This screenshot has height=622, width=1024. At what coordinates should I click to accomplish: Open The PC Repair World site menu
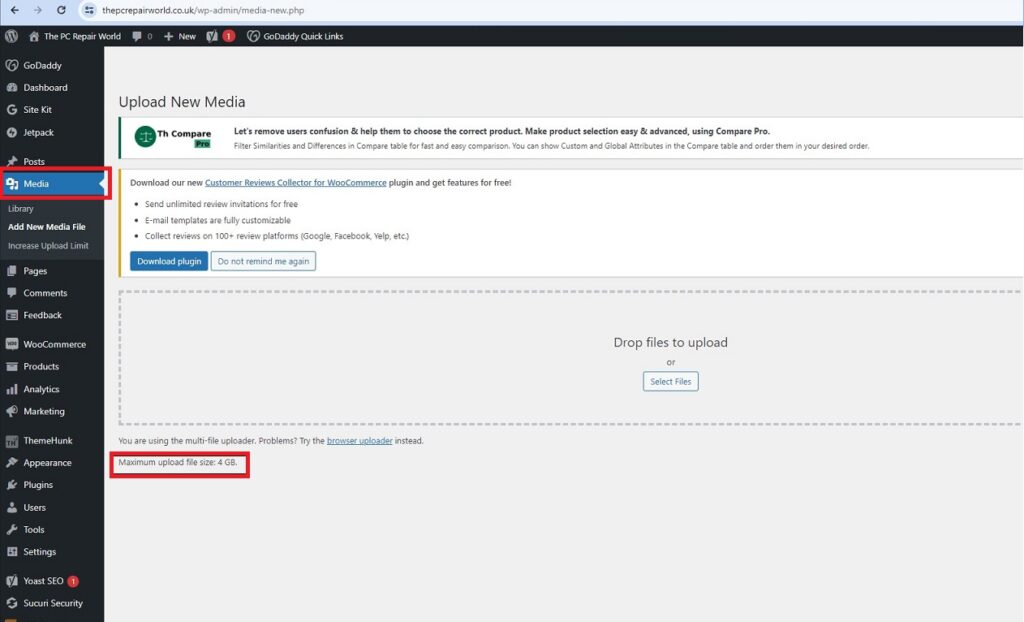(74, 36)
